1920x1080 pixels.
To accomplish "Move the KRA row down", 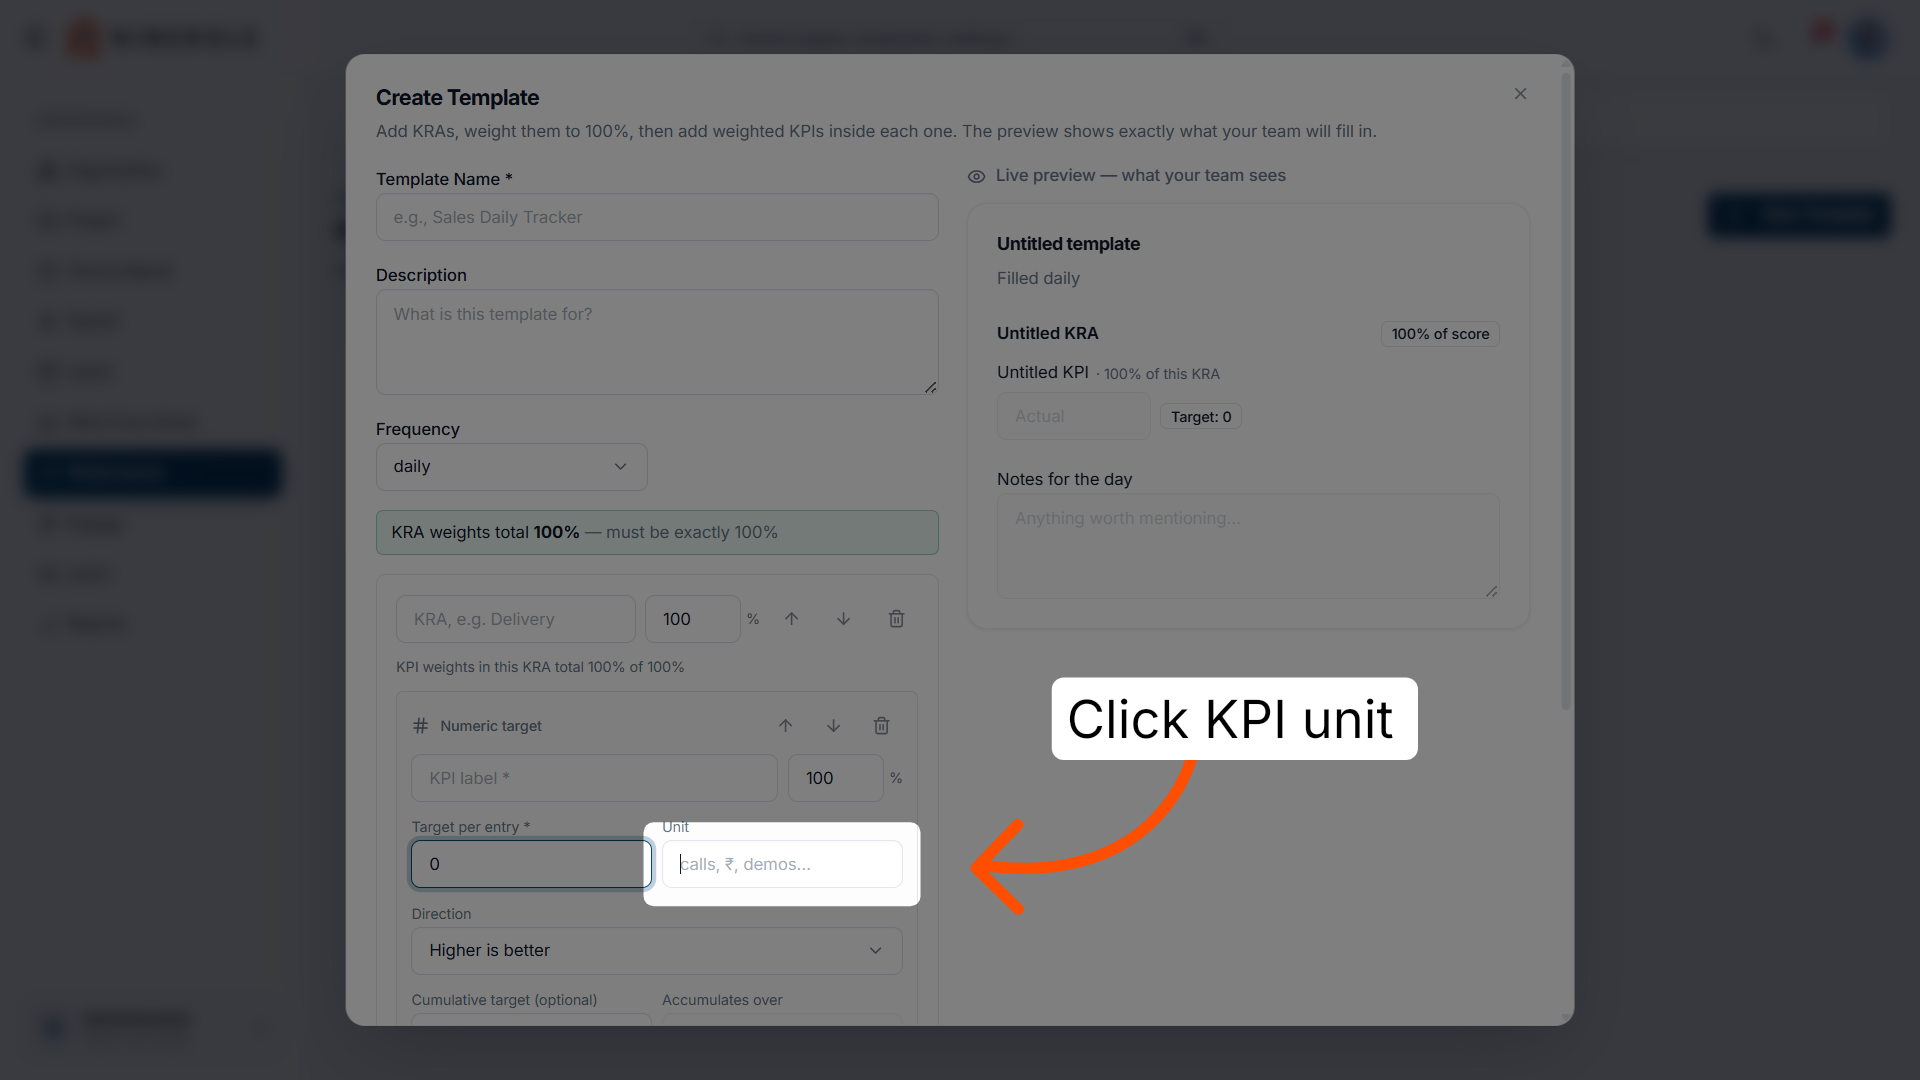I will coord(843,619).
